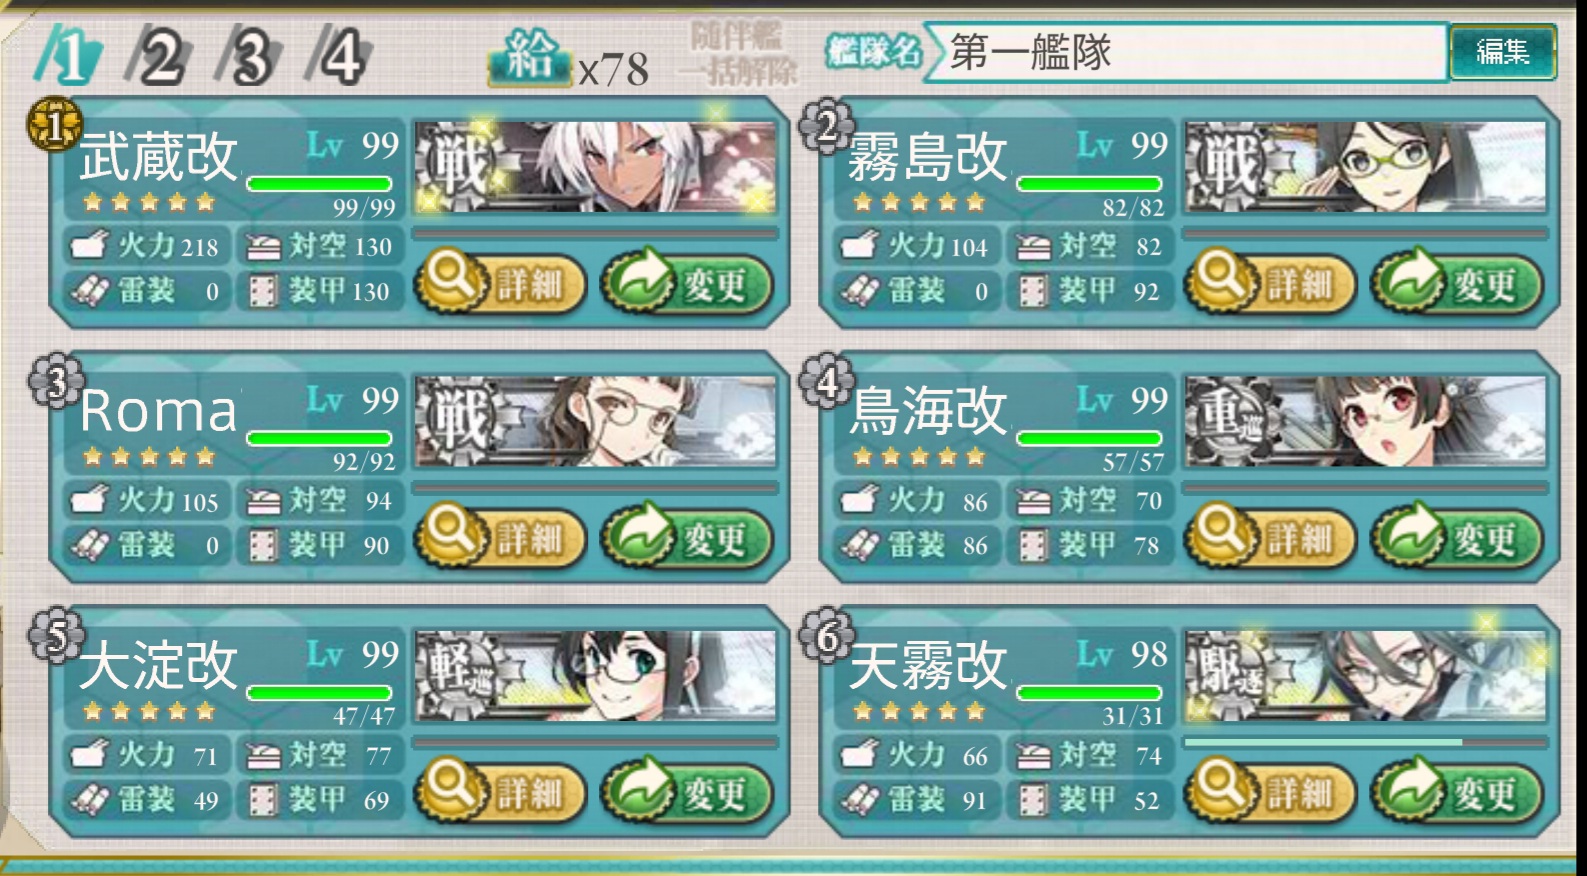Click the 給 supply icon
Image resolution: width=1587 pixels, height=876 pixels.
pyautogui.click(x=529, y=56)
